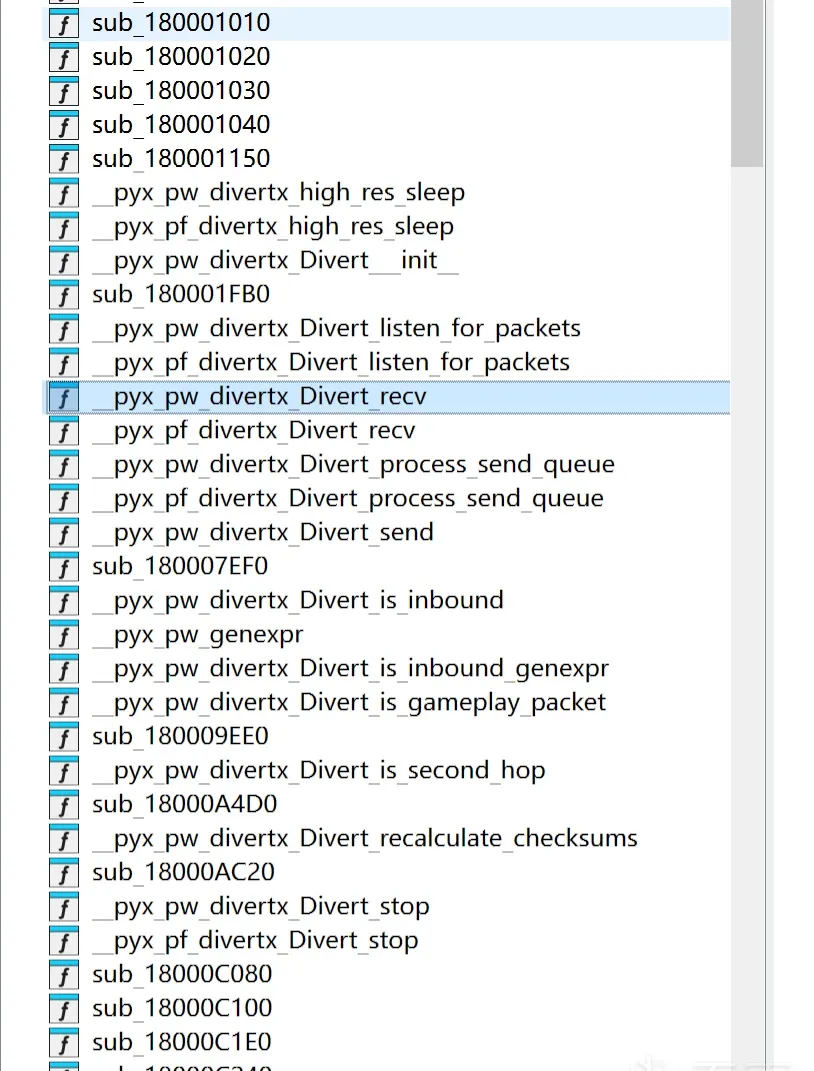Click function icon beside __pyx_pw_divertx_Divert_is_second_hop
The image size is (814, 1071).
click(64, 771)
